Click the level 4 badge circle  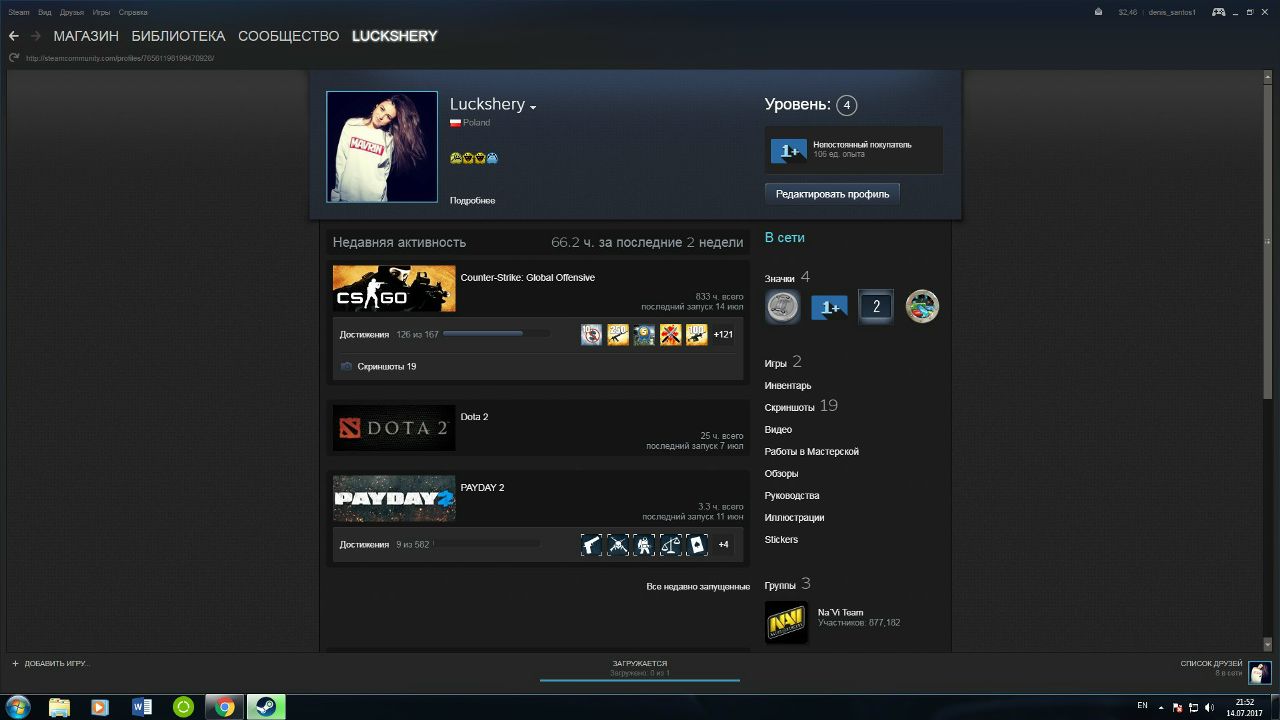(846, 105)
